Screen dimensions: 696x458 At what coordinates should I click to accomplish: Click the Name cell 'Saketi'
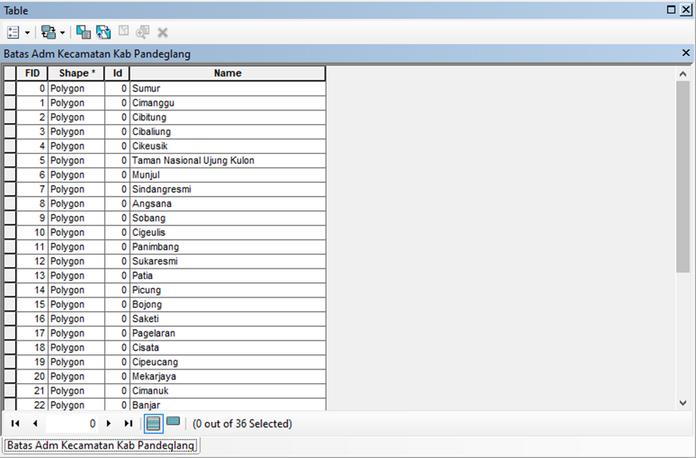228,319
